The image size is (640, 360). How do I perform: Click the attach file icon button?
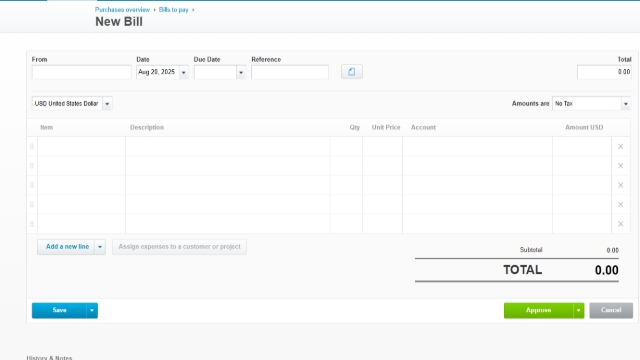point(351,72)
